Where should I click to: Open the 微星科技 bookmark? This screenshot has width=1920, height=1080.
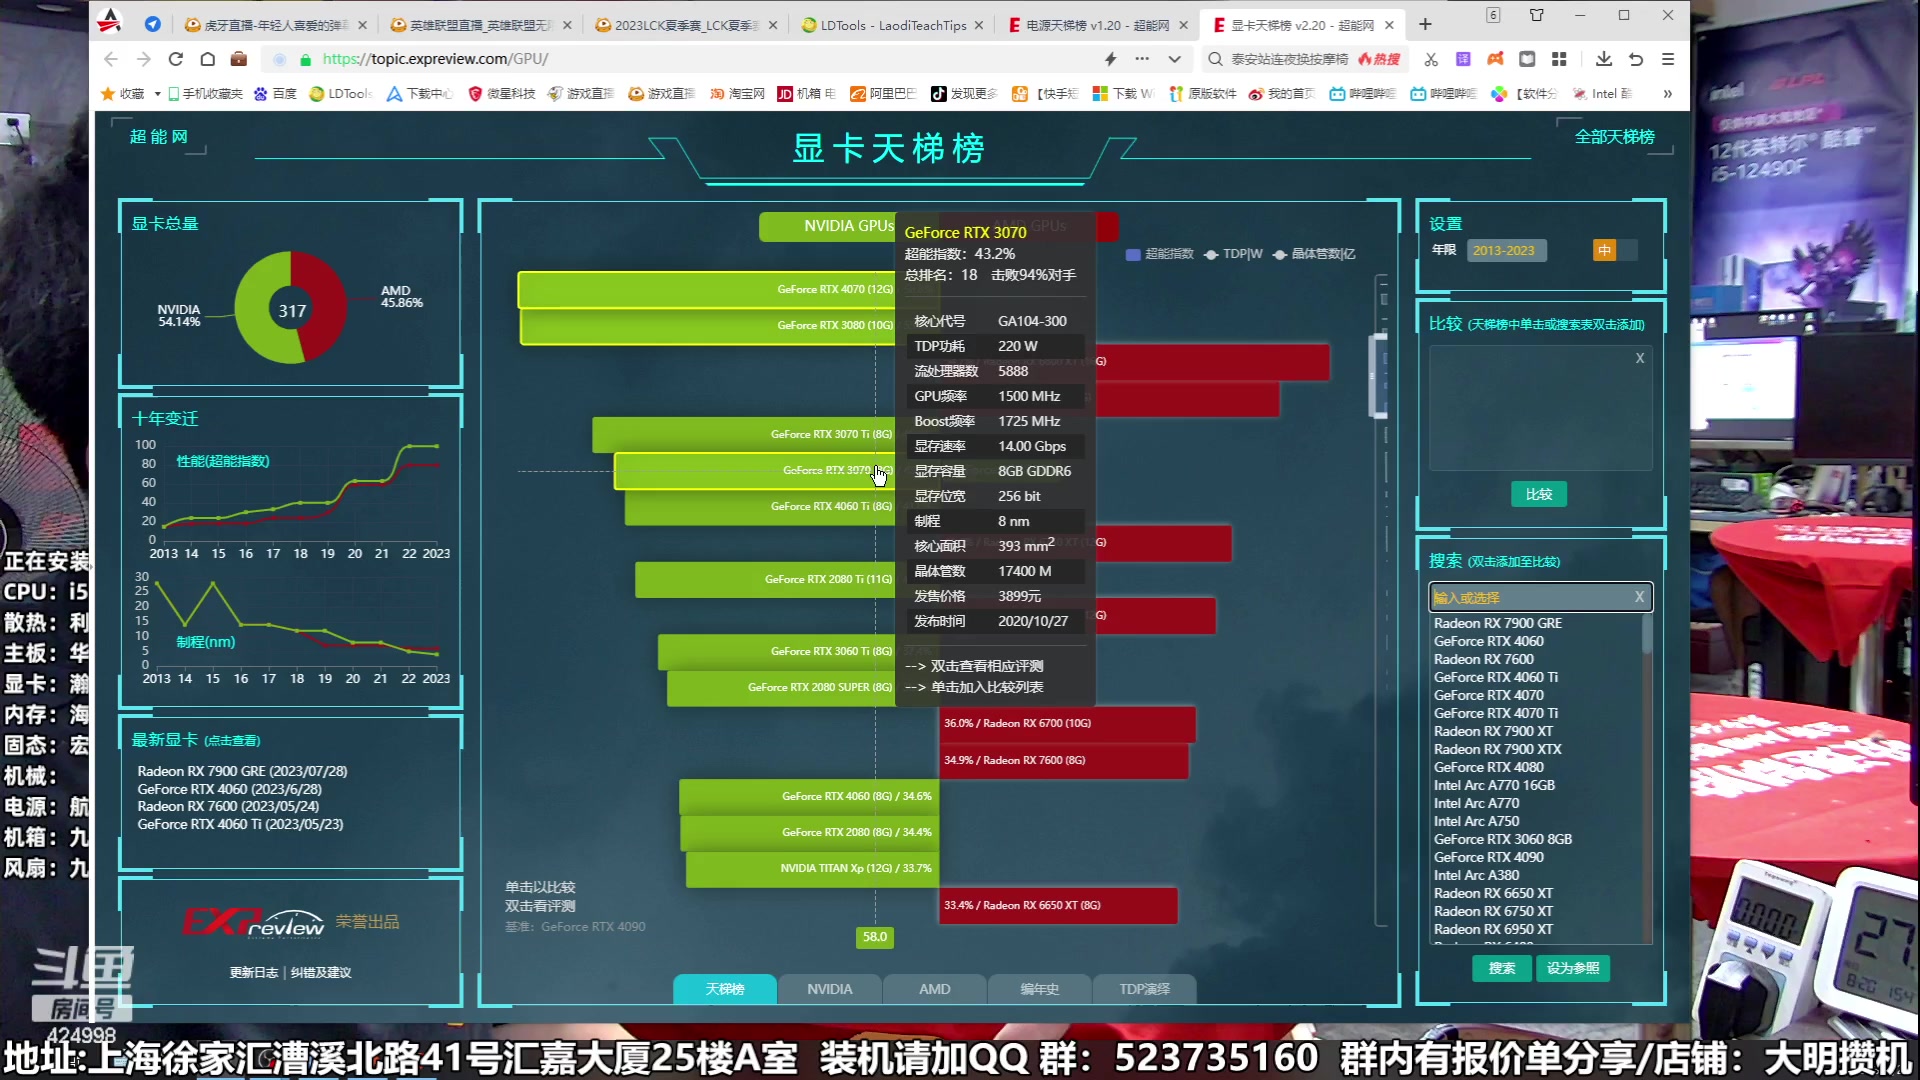click(x=502, y=93)
